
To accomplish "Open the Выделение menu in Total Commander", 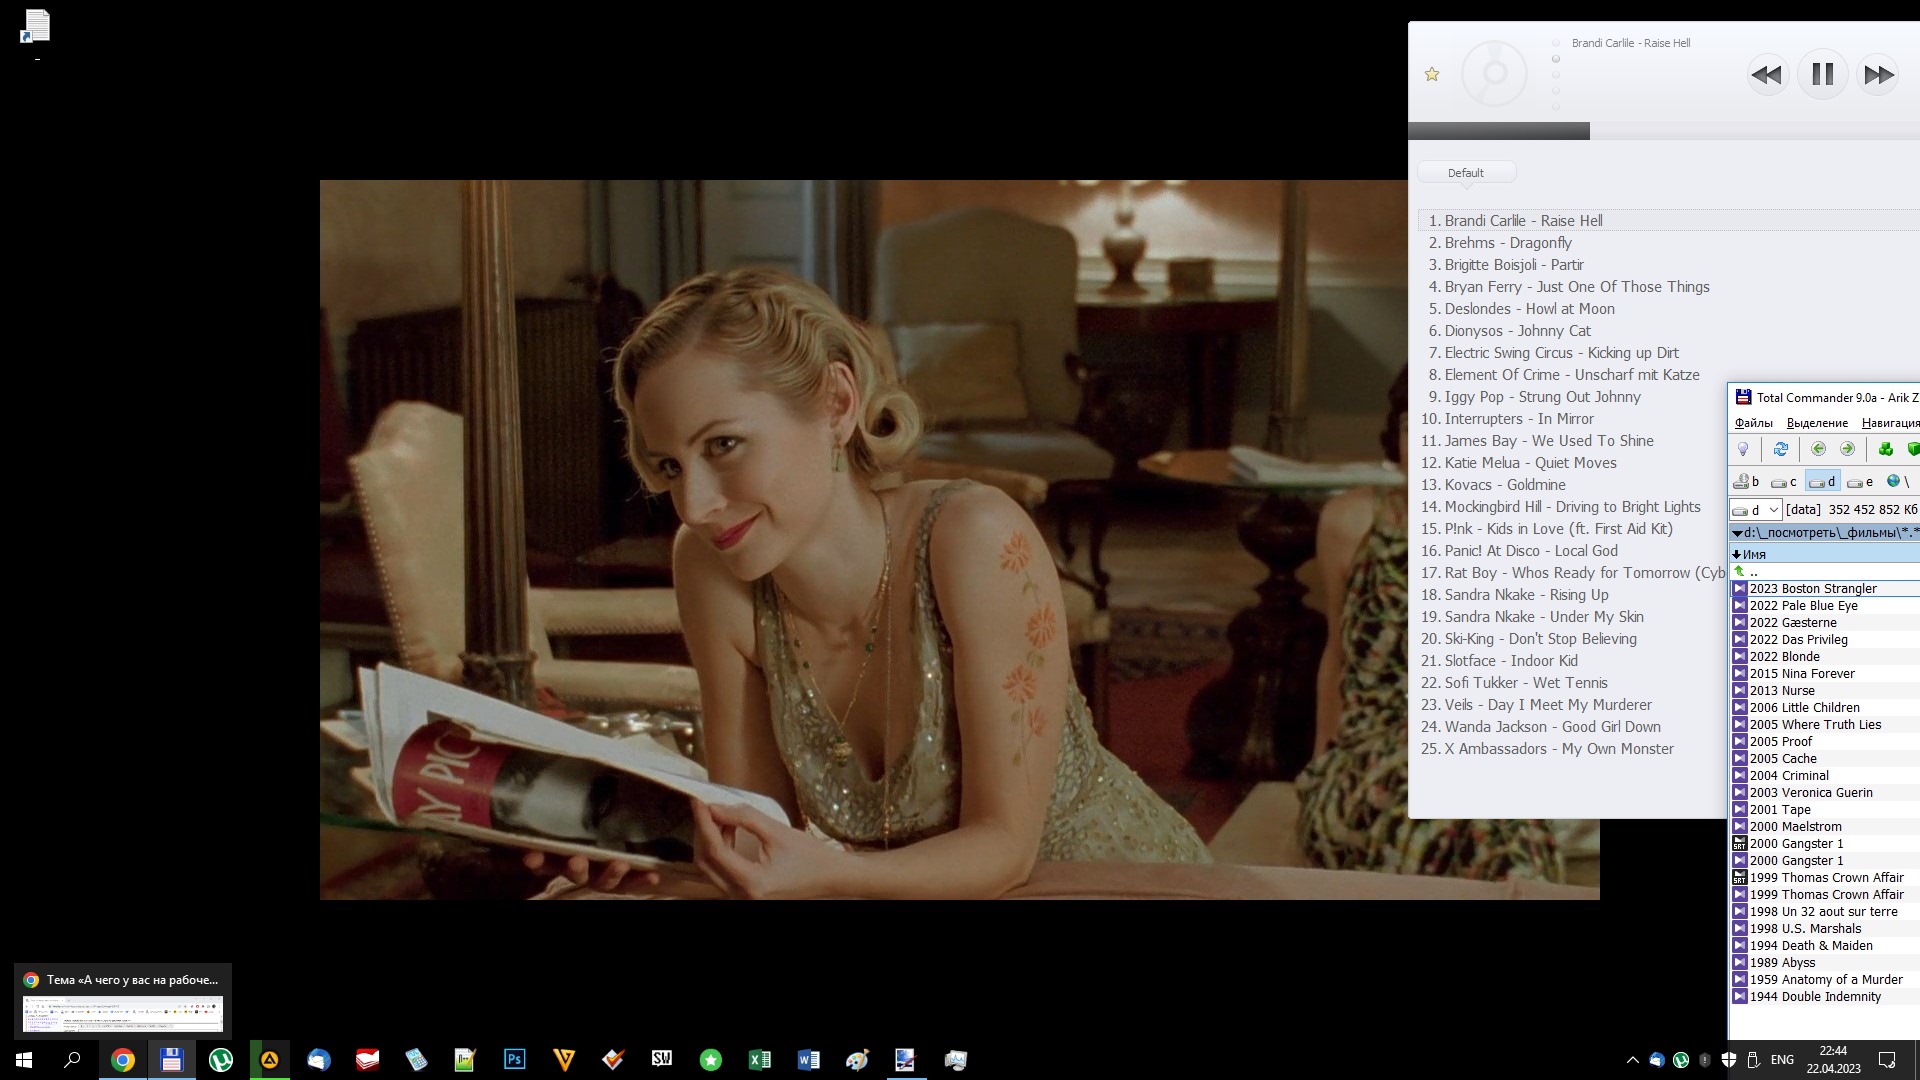I will [1817, 423].
